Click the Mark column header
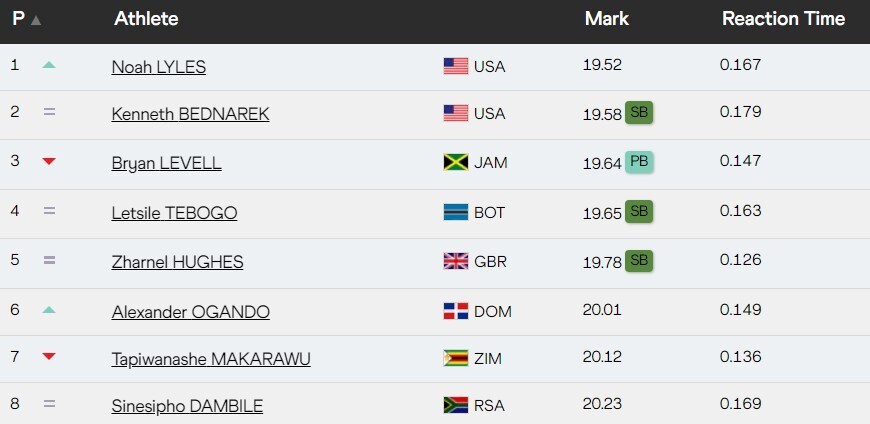 (x=606, y=19)
